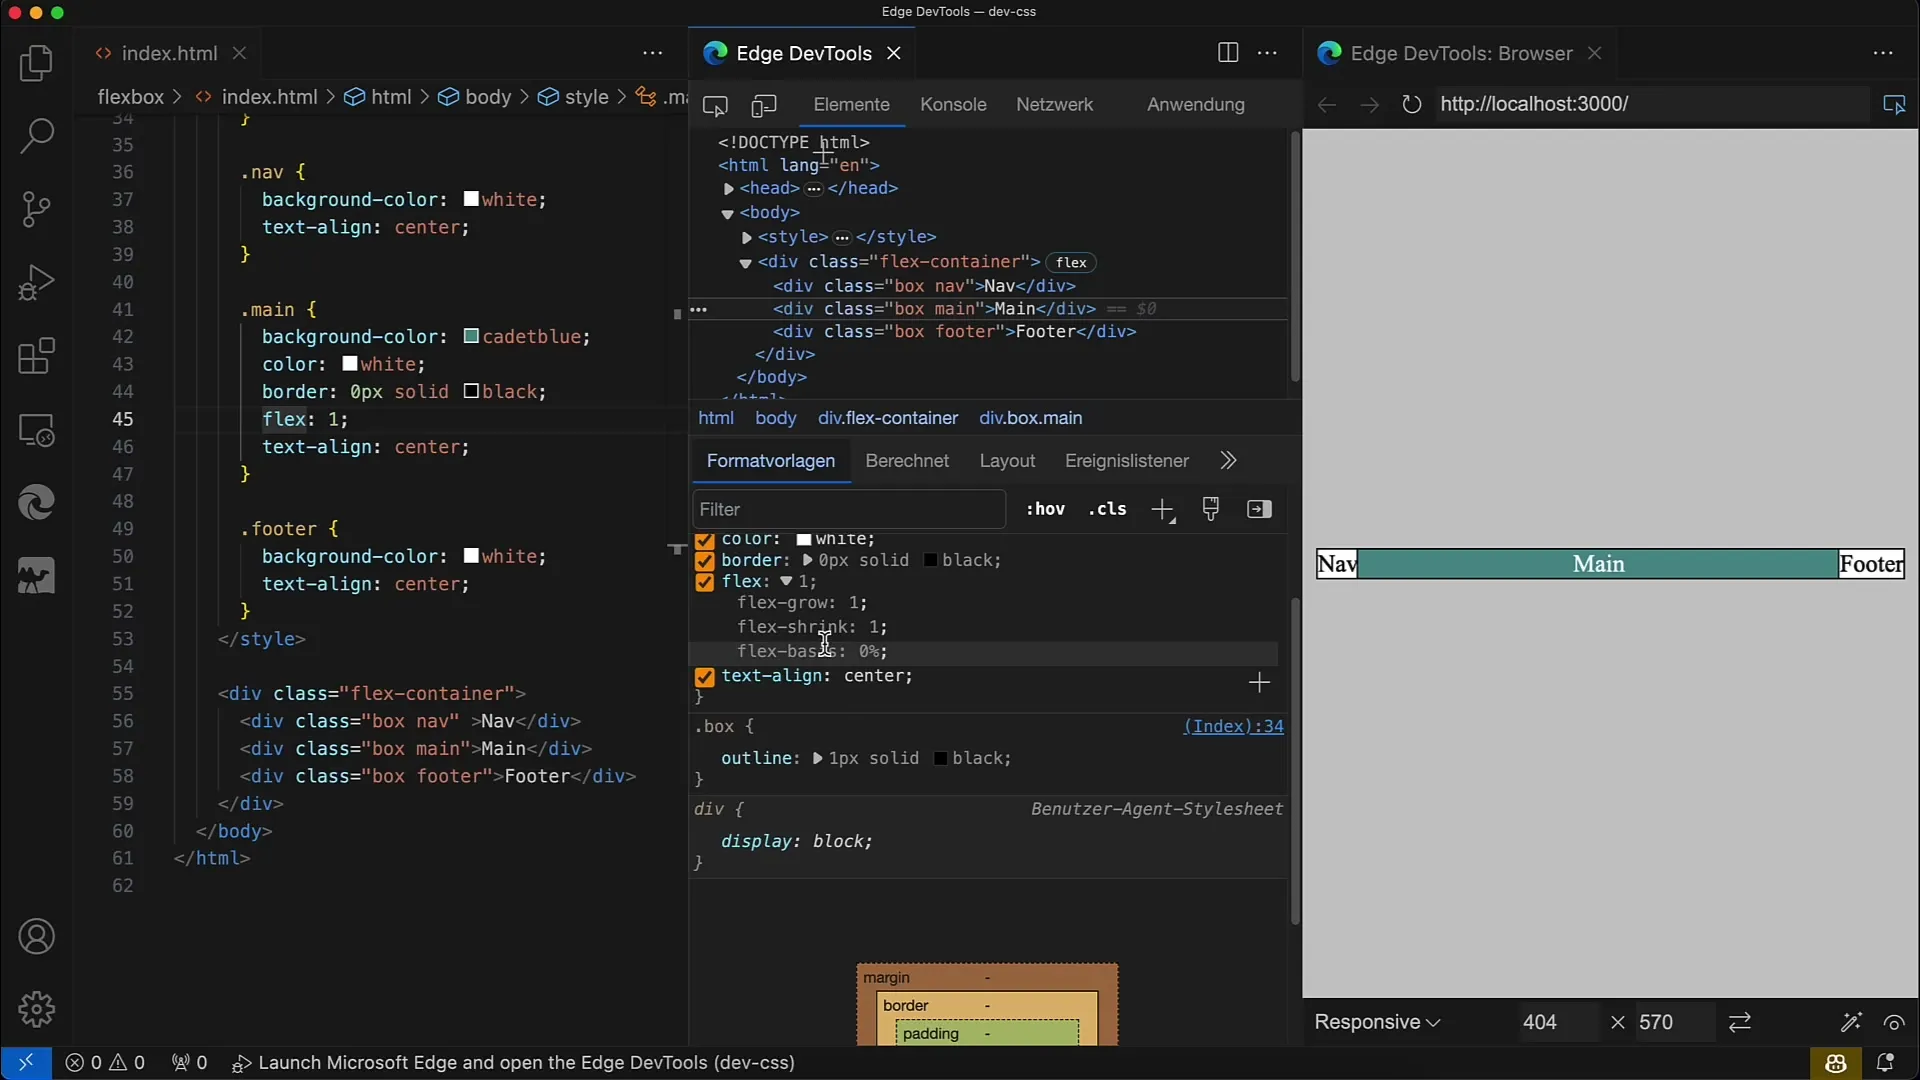Open the Remote Explorer view

pyautogui.click(x=36, y=430)
